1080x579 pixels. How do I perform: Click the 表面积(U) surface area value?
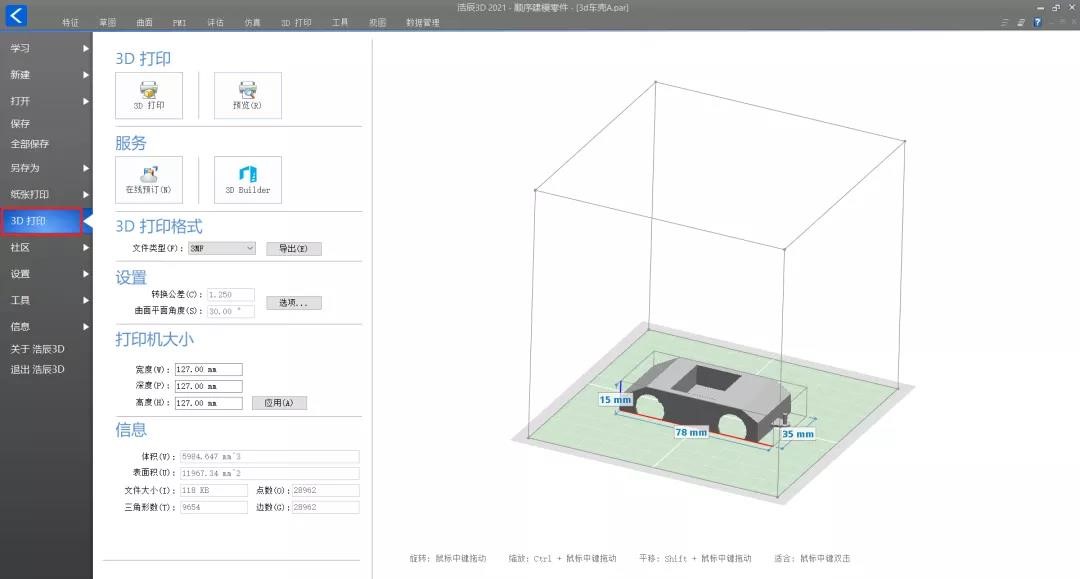click(269, 474)
